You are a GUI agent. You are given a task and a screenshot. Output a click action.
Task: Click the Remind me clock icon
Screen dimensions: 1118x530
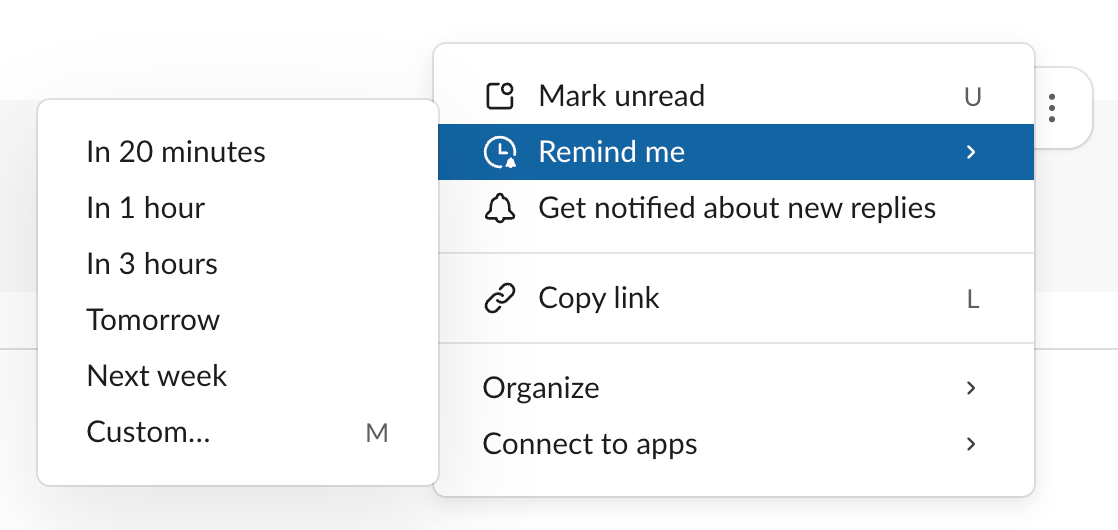(499, 152)
